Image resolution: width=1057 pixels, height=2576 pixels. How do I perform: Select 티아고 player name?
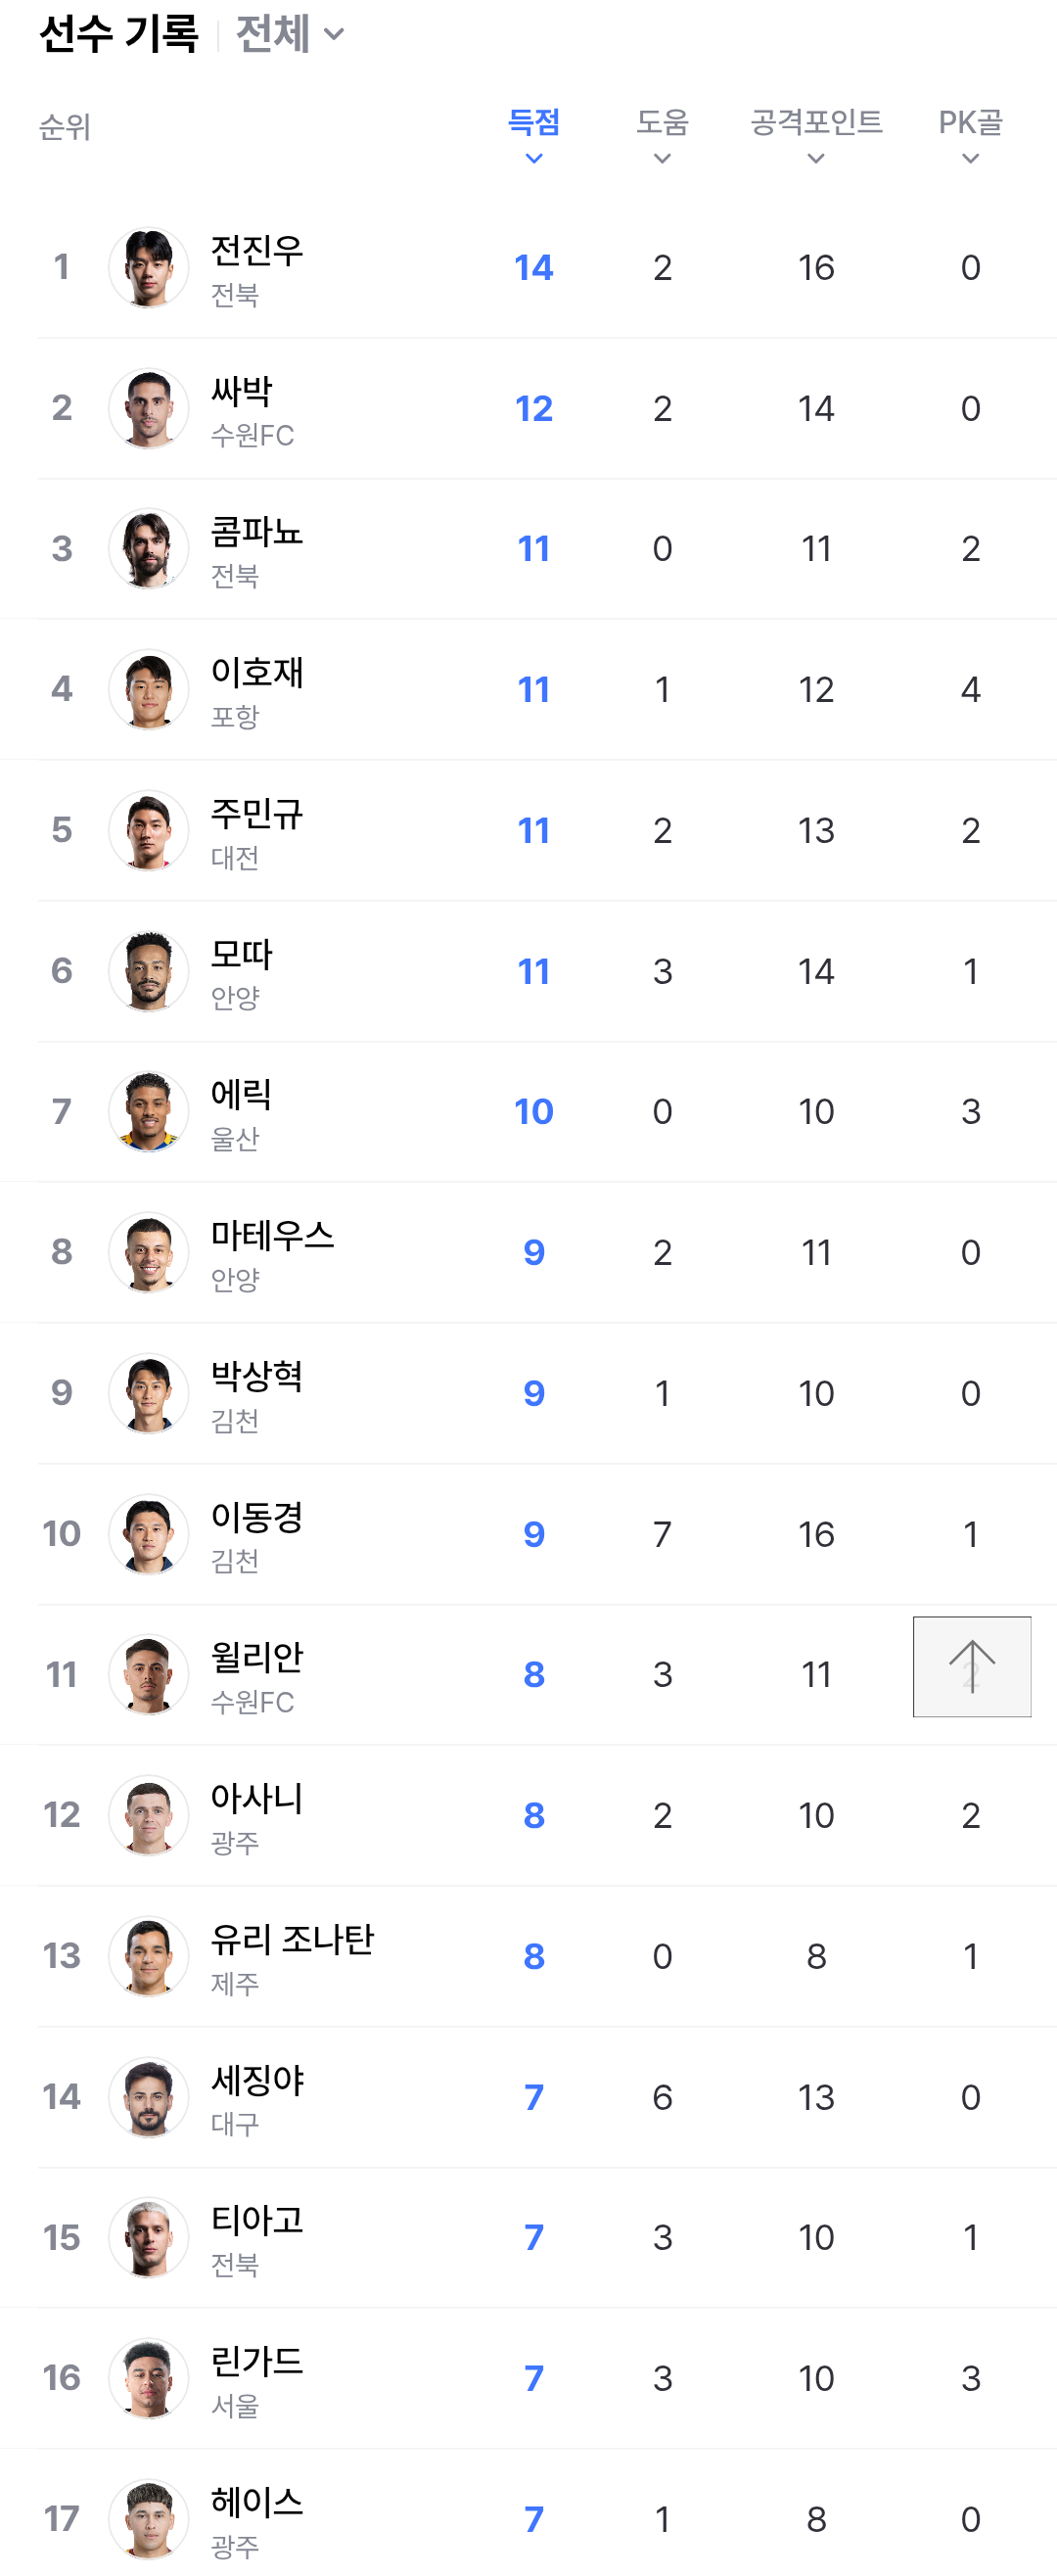(x=257, y=2221)
